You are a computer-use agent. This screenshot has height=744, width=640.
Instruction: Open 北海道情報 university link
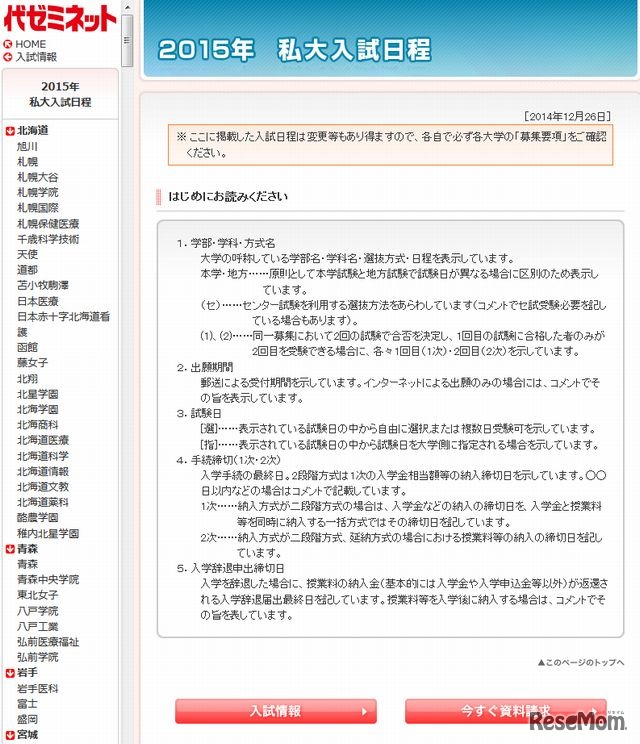pos(43,472)
